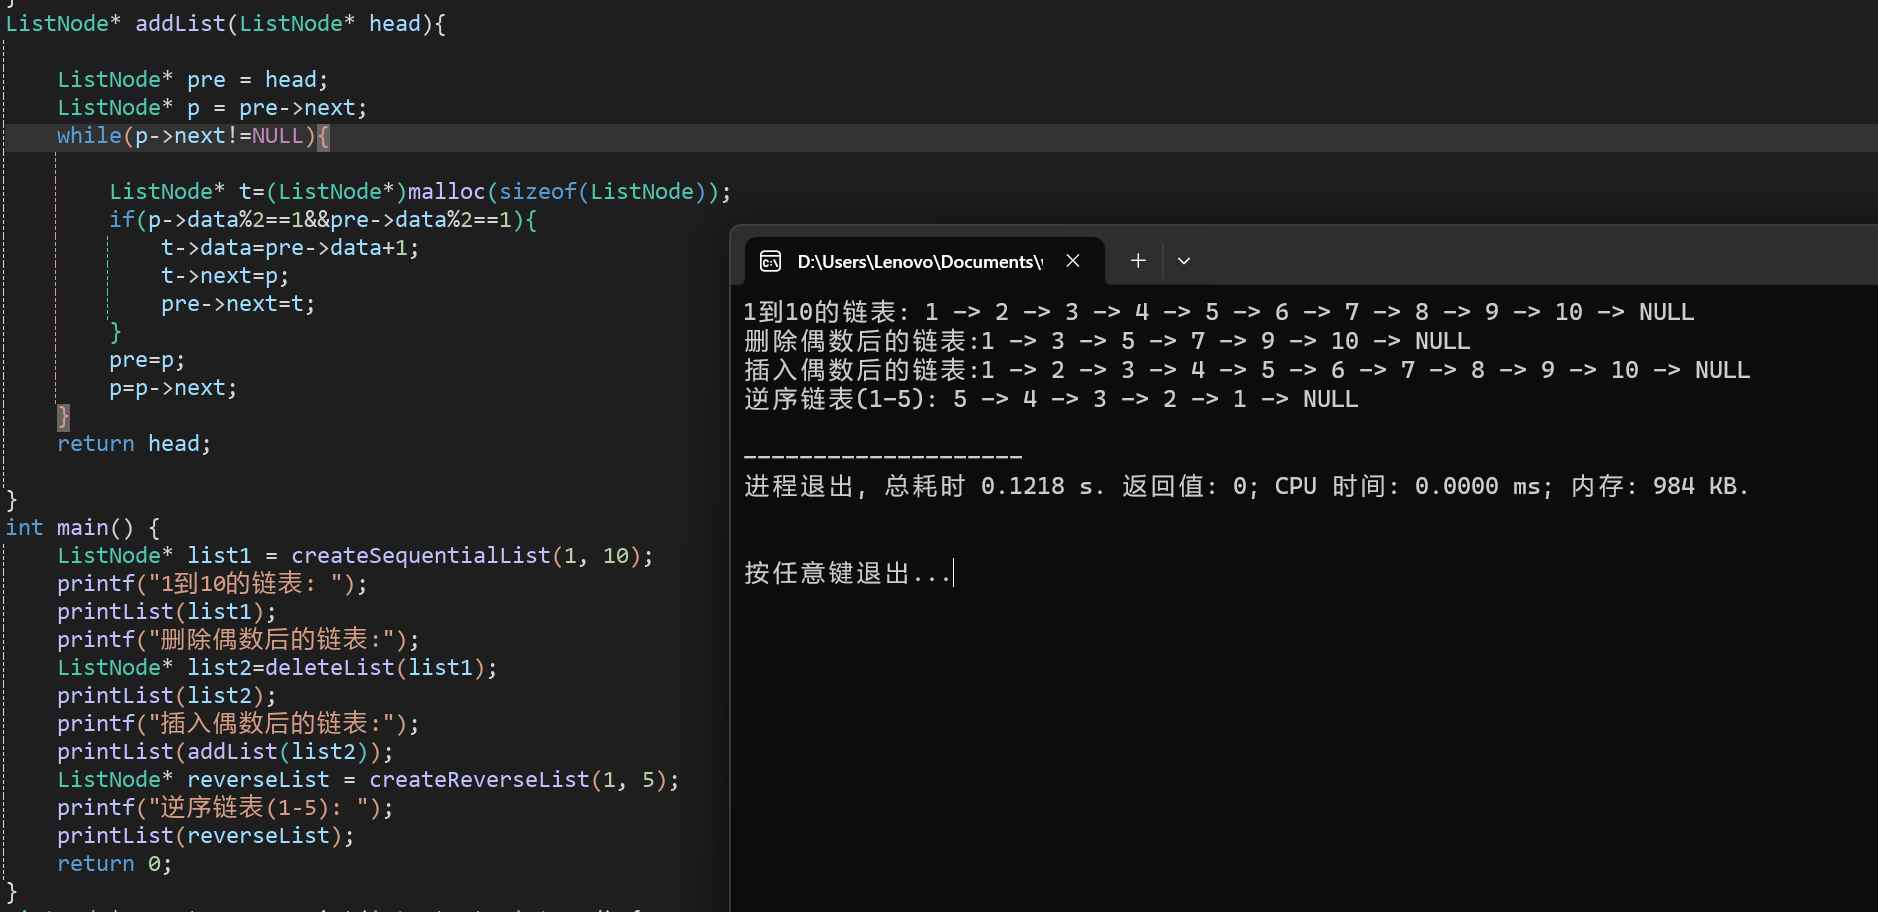Click the 'if(p->data%2==1&&pre->data%2==1){' line
This screenshot has width=1878, height=912.
point(323,220)
